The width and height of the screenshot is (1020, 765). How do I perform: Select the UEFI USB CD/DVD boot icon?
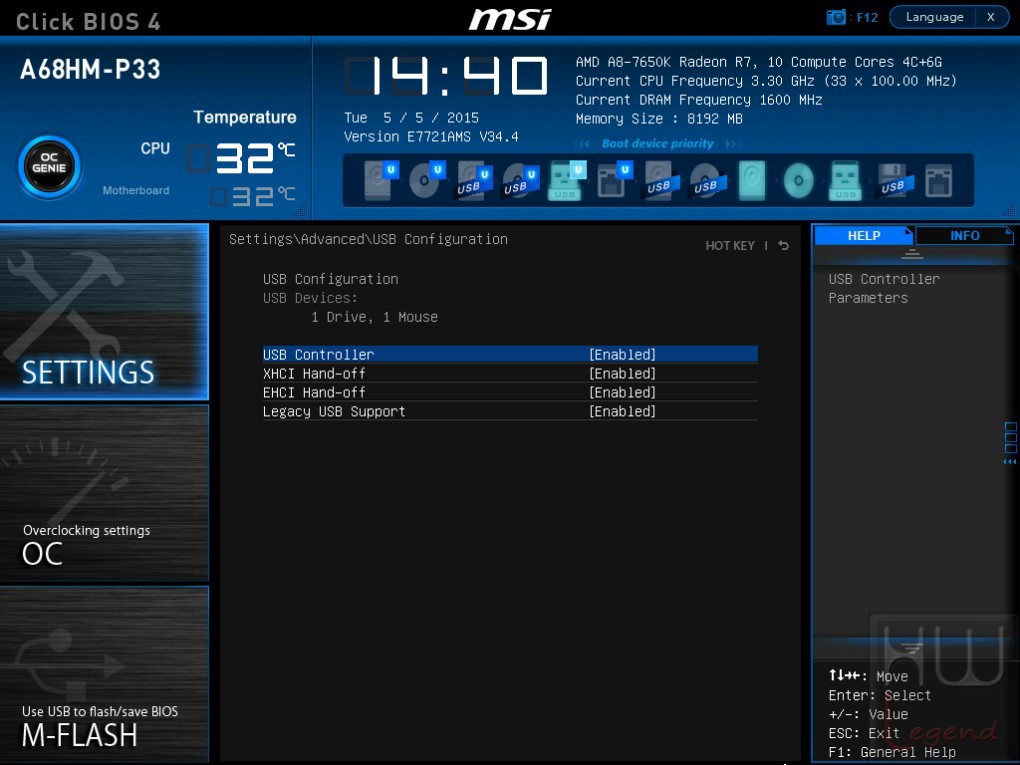520,180
